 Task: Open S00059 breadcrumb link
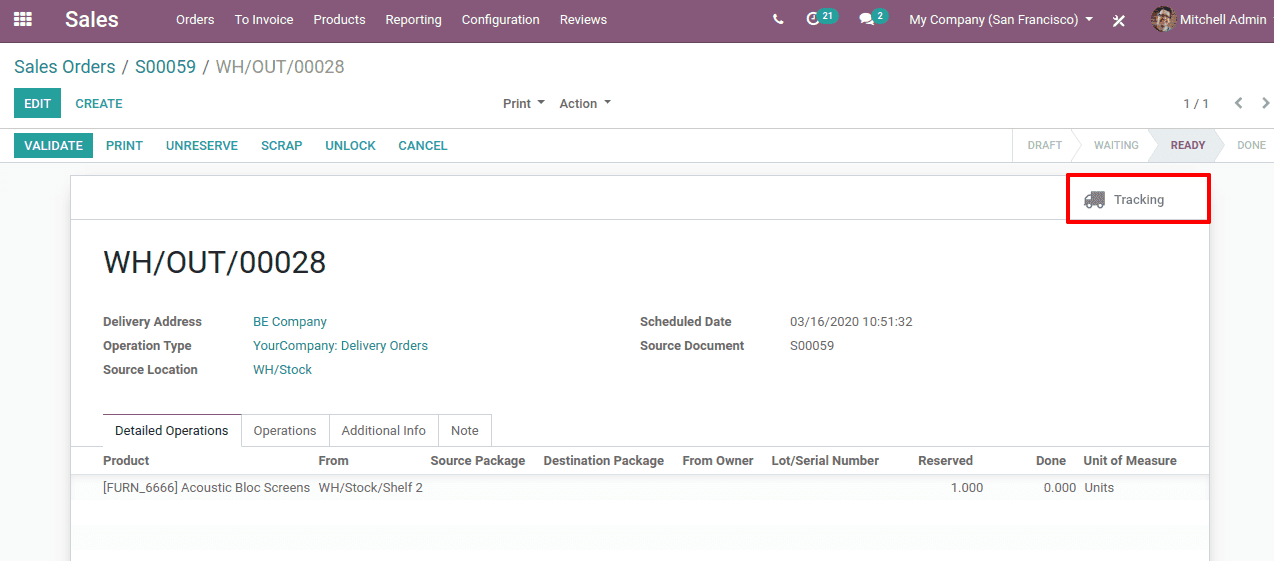click(165, 67)
